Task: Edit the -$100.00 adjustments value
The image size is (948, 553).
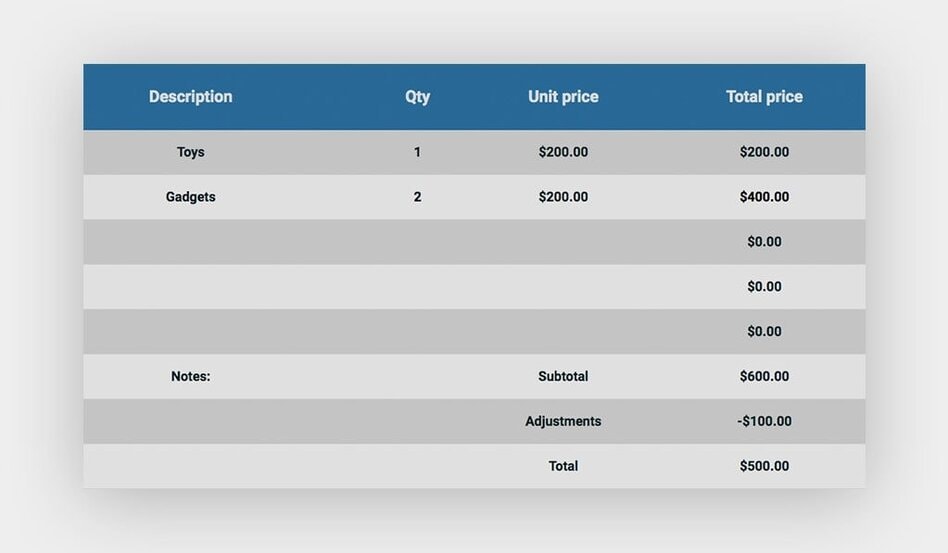Action: 764,421
